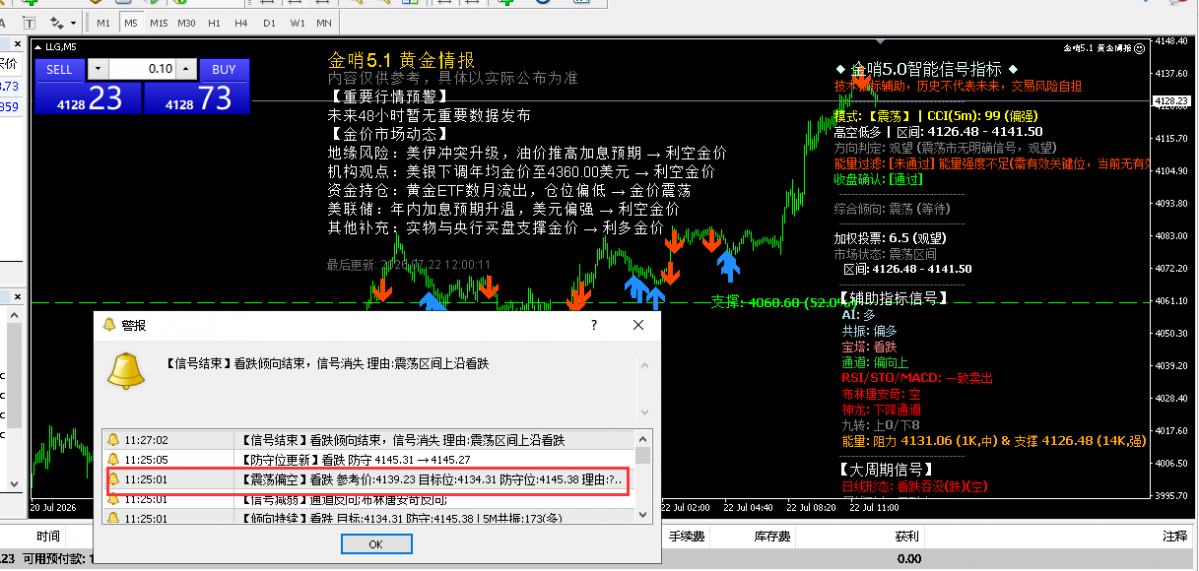This screenshot has width=1199, height=571.
Task: Select the 11:27:02 信号结束 alert row
Action: pyautogui.click(x=369, y=440)
